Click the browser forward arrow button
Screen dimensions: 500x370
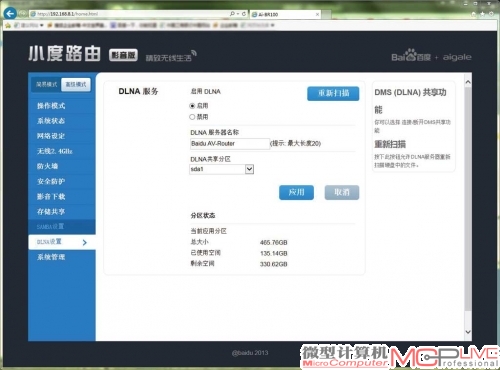[23, 14]
